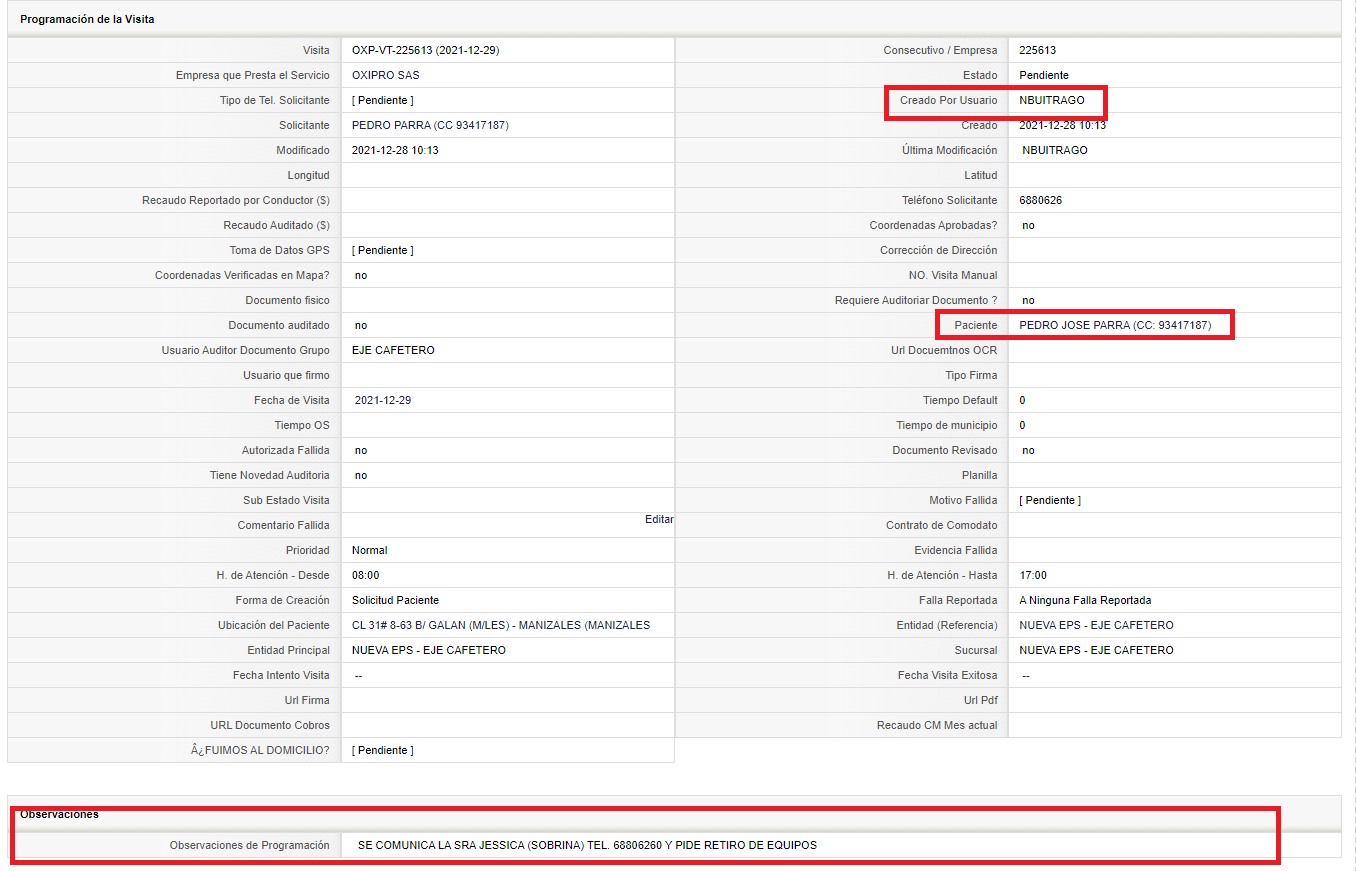
Task: Click the Autorizada Fallida label
Action: point(285,450)
